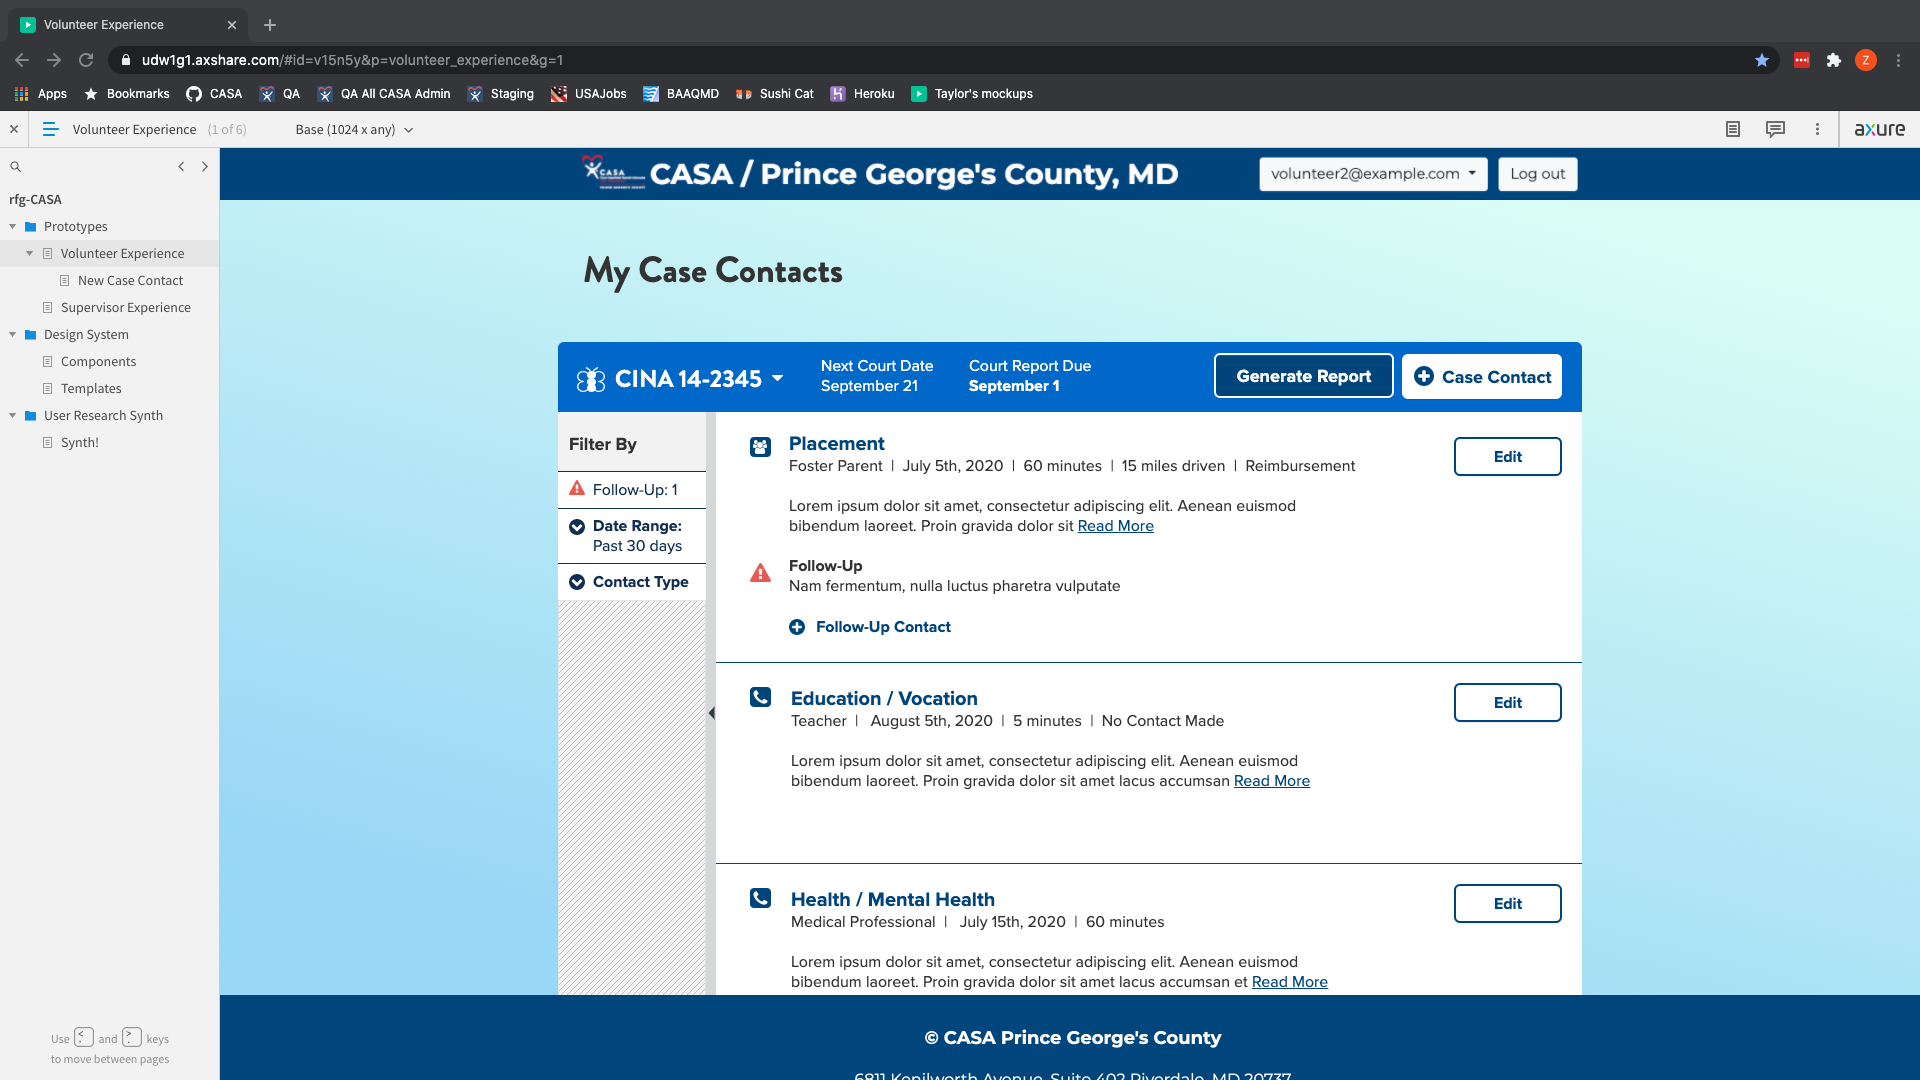Open the volunteer2@example.com dropdown
The image size is (1920, 1080).
pyautogui.click(x=1372, y=174)
